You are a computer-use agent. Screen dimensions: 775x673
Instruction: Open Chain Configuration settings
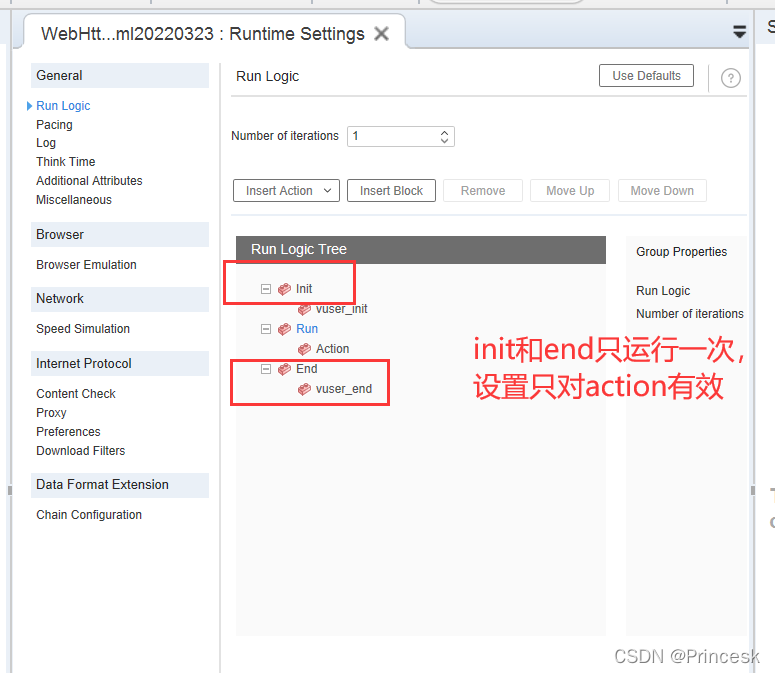[89, 515]
